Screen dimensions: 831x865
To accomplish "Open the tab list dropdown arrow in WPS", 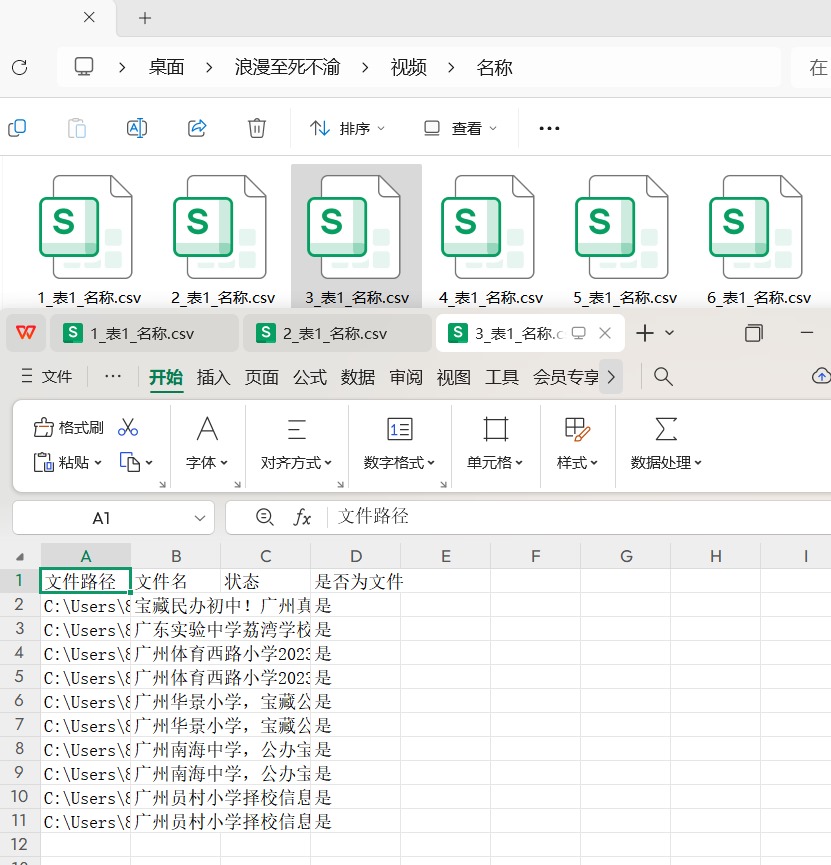I will click(x=669, y=333).
